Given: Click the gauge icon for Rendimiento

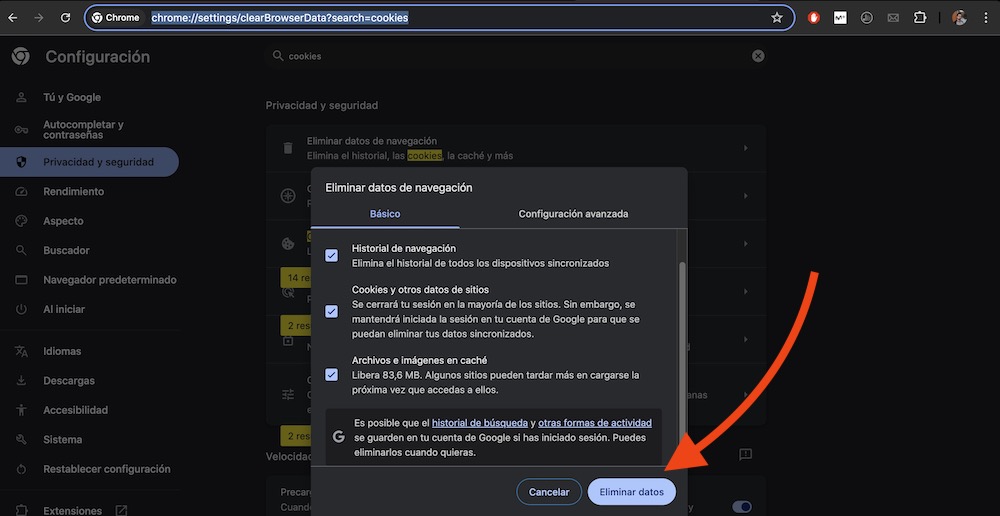Looking at the screenshot, I should (x=21, y=191).
